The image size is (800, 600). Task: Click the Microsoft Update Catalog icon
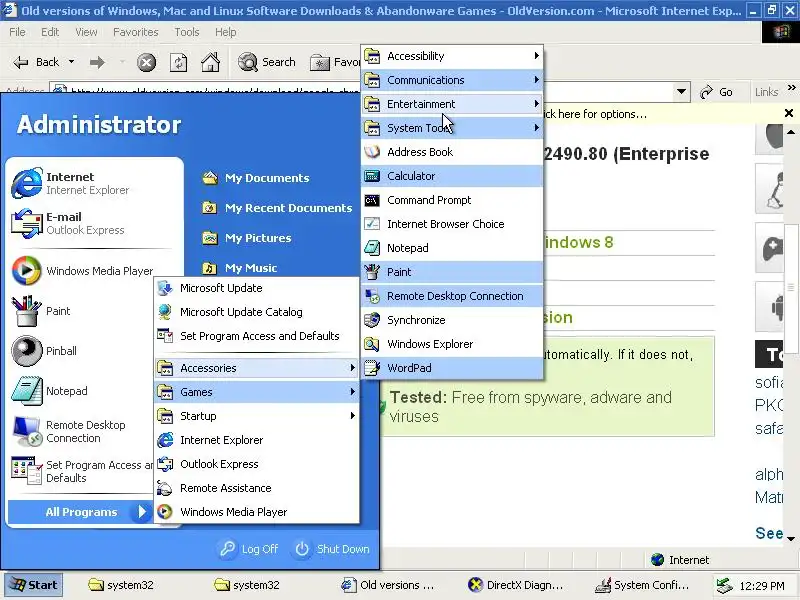(165, 312)
